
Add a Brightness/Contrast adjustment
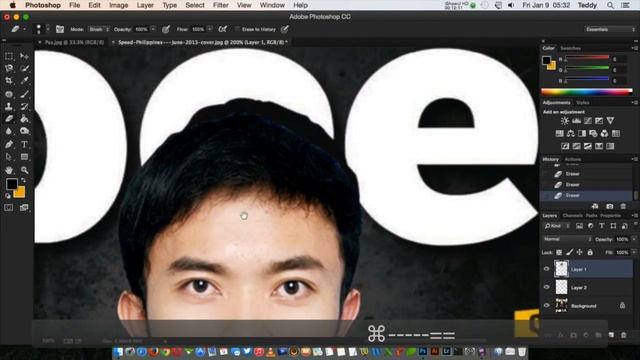tap(565, 121)
